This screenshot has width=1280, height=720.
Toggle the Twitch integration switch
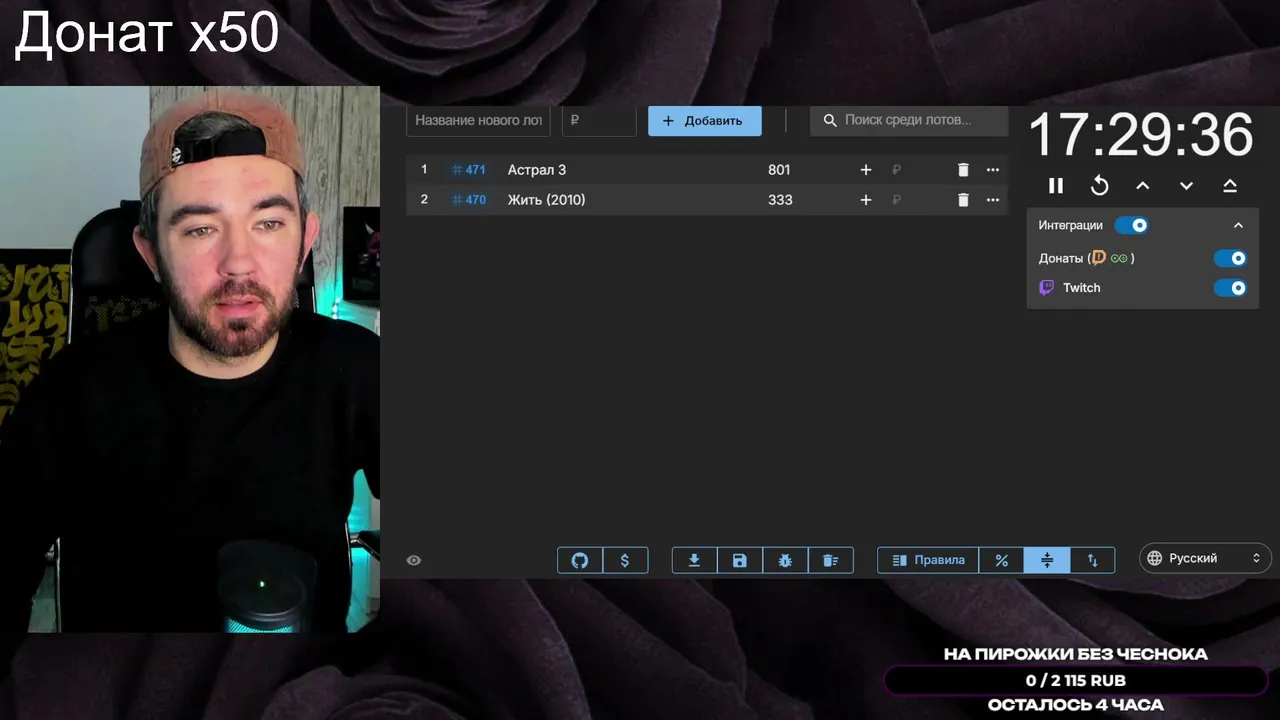coord(1230,288)
